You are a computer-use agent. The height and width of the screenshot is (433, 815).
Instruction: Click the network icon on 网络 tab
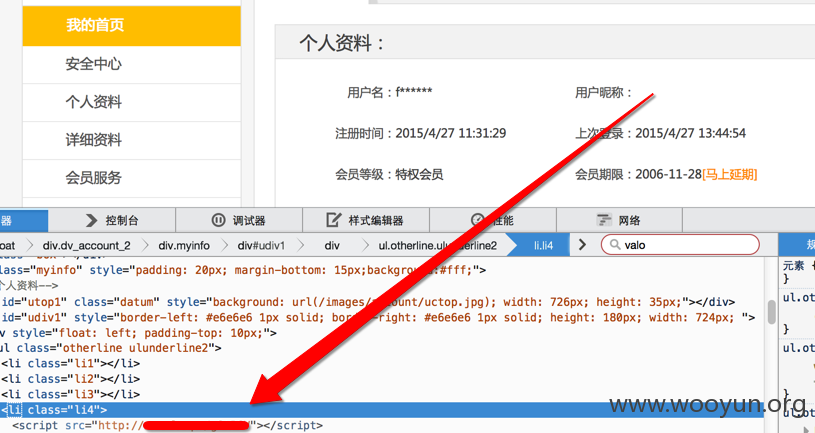pos(603,220)
